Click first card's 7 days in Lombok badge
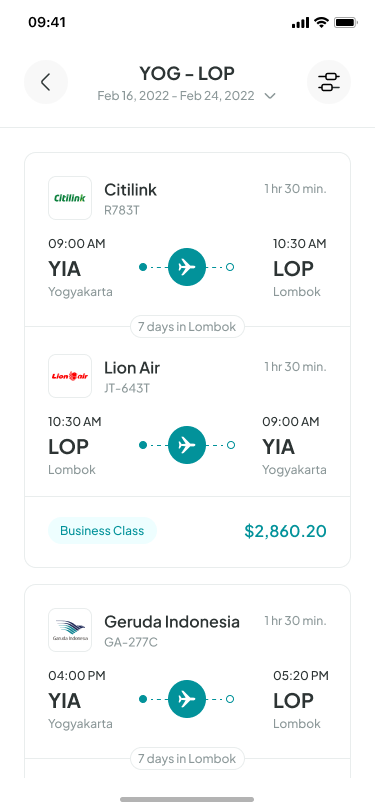The image size is (375, 812). click(x=187, y=327)
